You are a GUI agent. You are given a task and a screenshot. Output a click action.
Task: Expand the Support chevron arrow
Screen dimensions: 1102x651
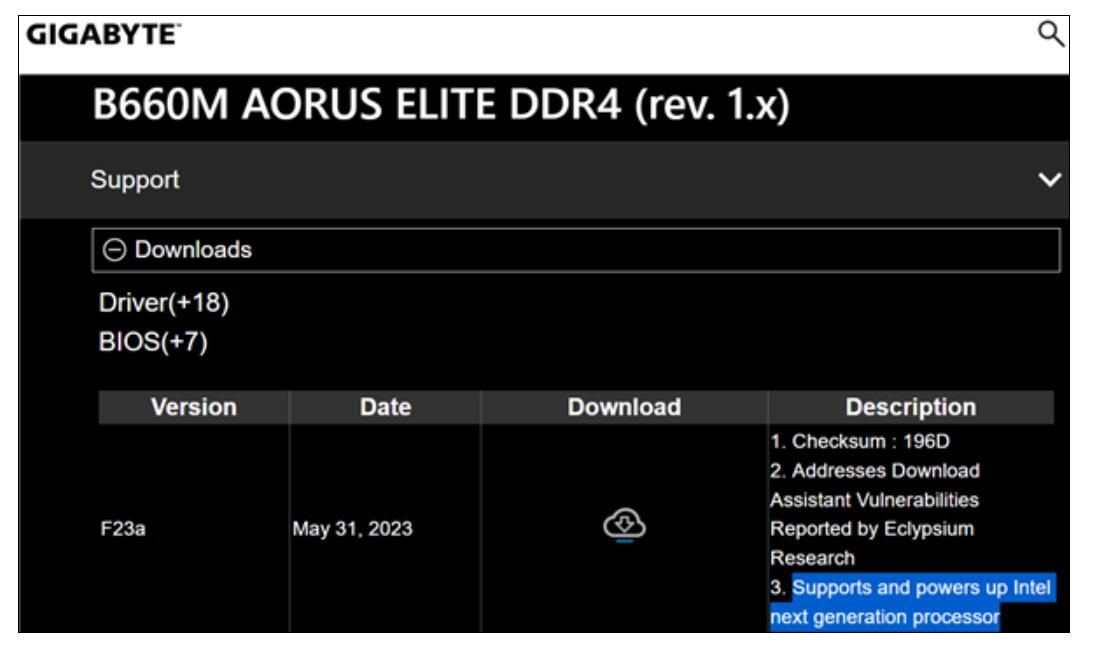tap(1049, 179)
